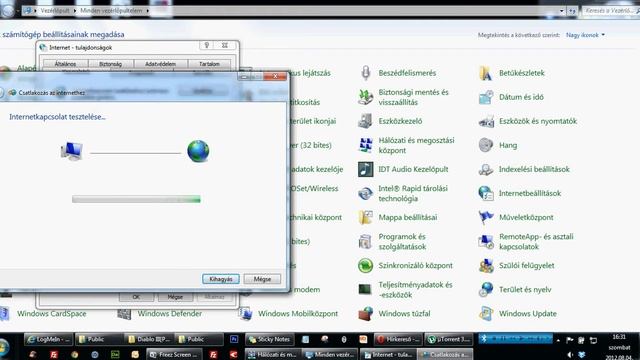Open RemoteApp- és asztali kapcsolatok icon
This screenshot has width=640, height=360.
tap(486, 242)
